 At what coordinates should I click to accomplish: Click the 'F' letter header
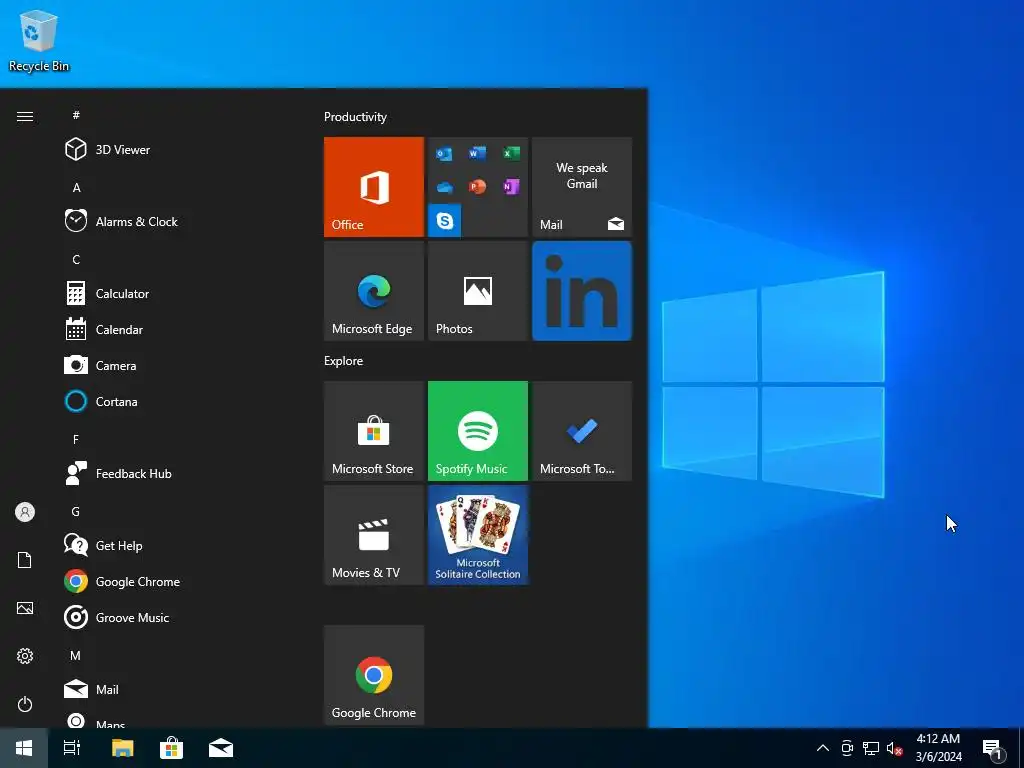[x=76, y=440]
